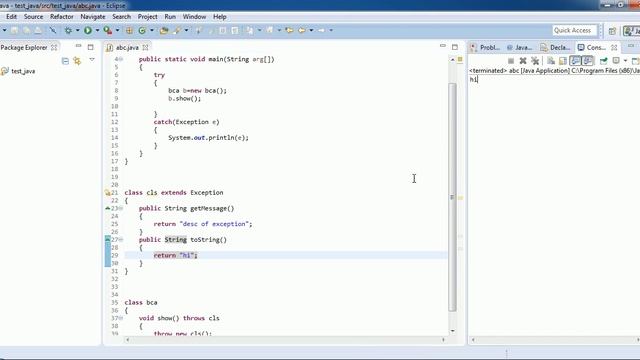The width and height of the screenshot is (640, 360).
Task: Click the Debug bug icon in the toolbar
Action: point(68,30)
